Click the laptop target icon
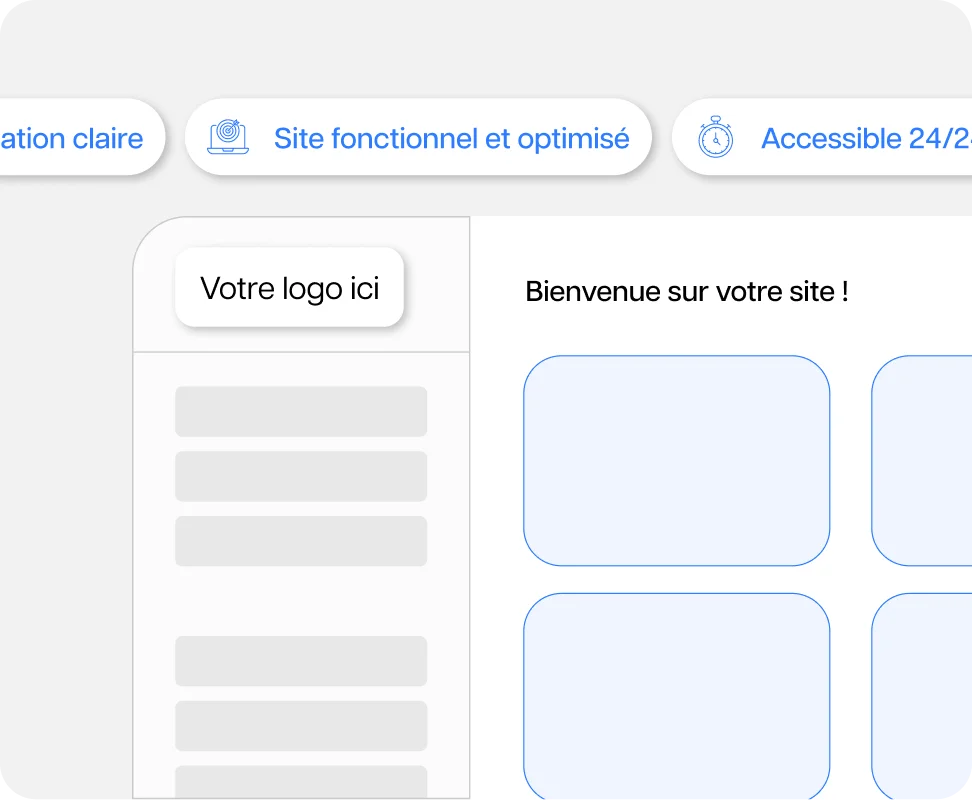Viewport: 972px width, 800px height. tap(228, 137)
